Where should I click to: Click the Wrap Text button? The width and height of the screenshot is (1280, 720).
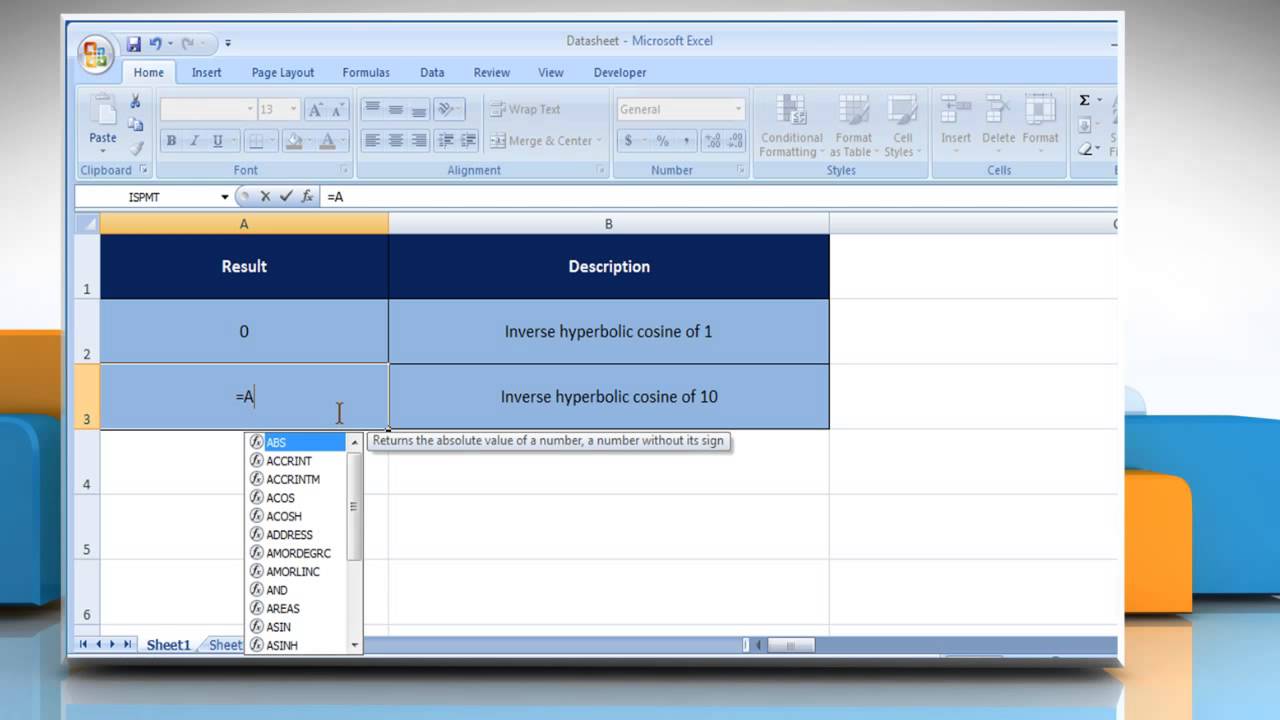point(525,109)
